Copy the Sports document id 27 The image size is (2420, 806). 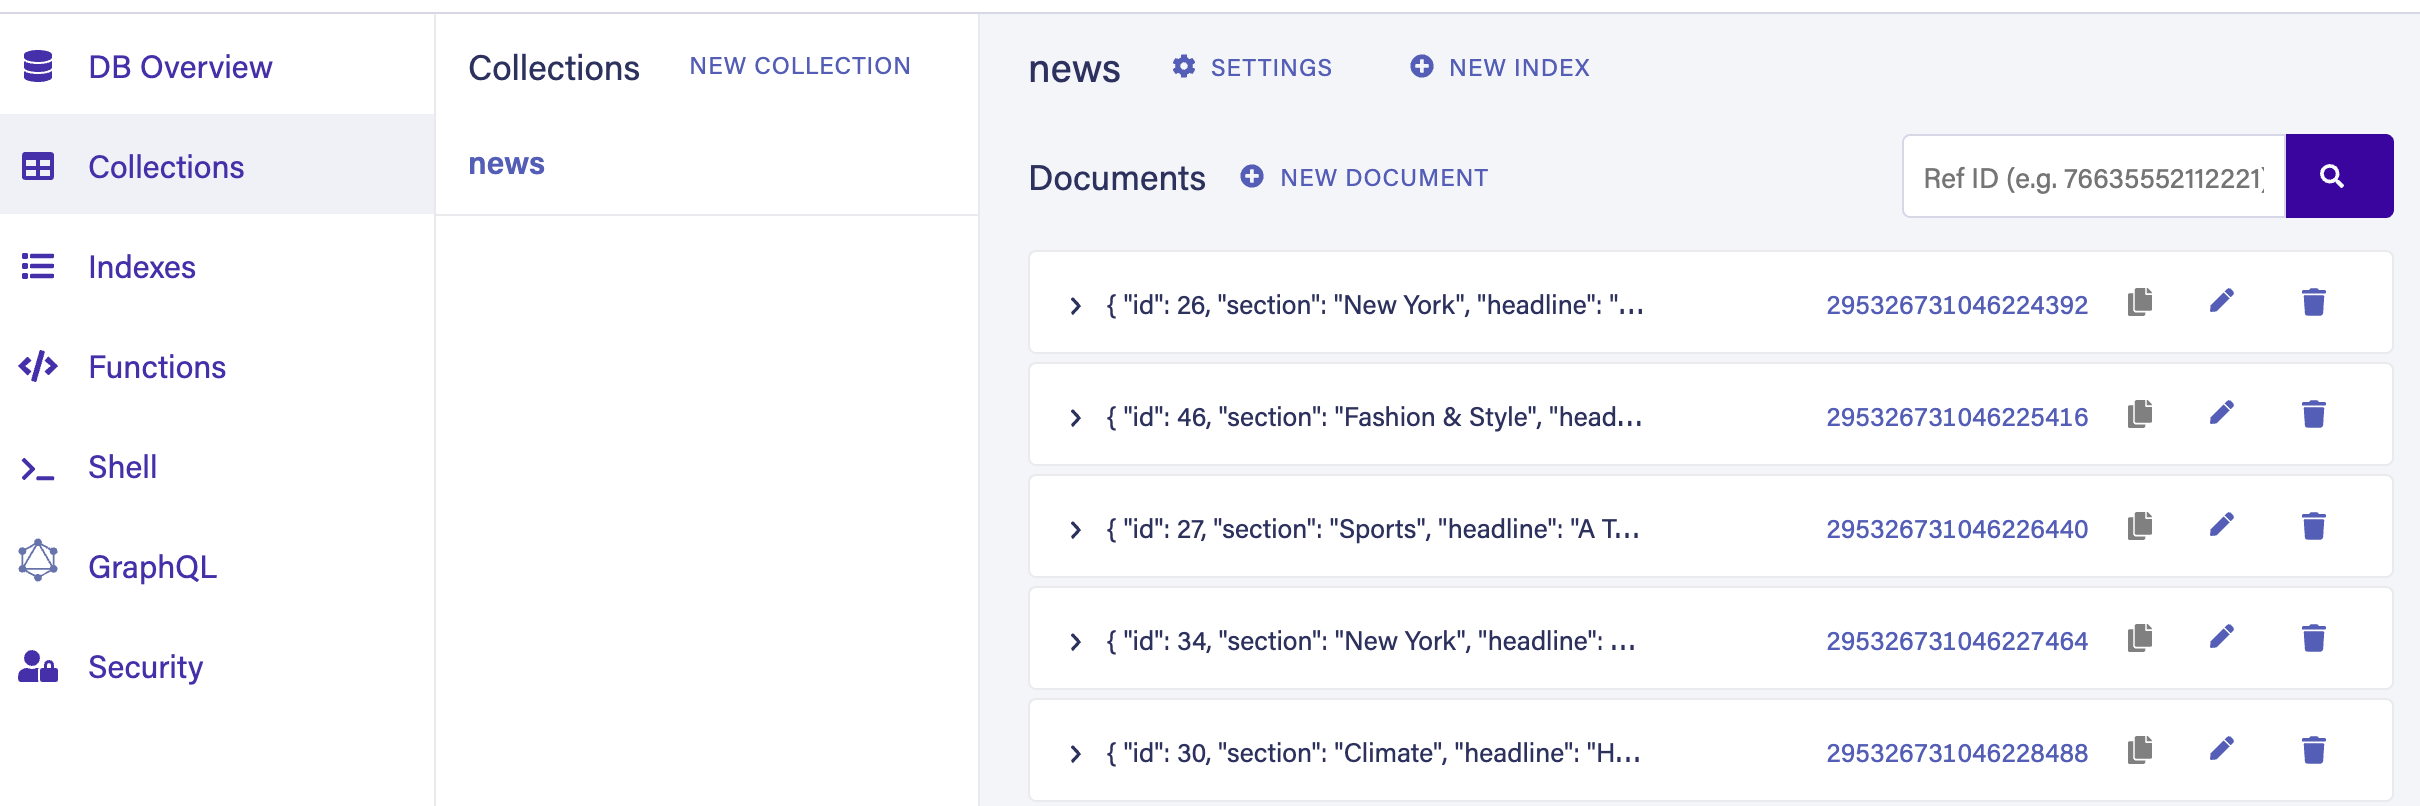[2139, 526]
